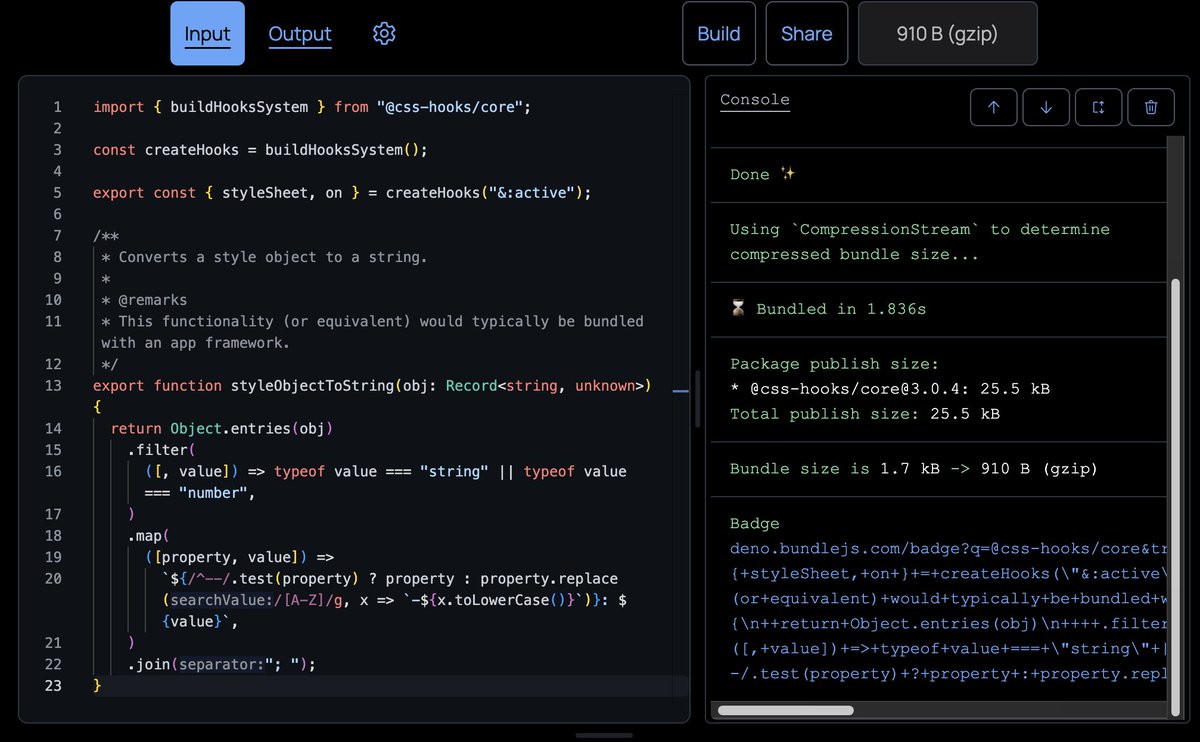Viewport: 1200px width, 742px height.
Task: Click ".filter(" on line 15
Action: pos(162,450)
